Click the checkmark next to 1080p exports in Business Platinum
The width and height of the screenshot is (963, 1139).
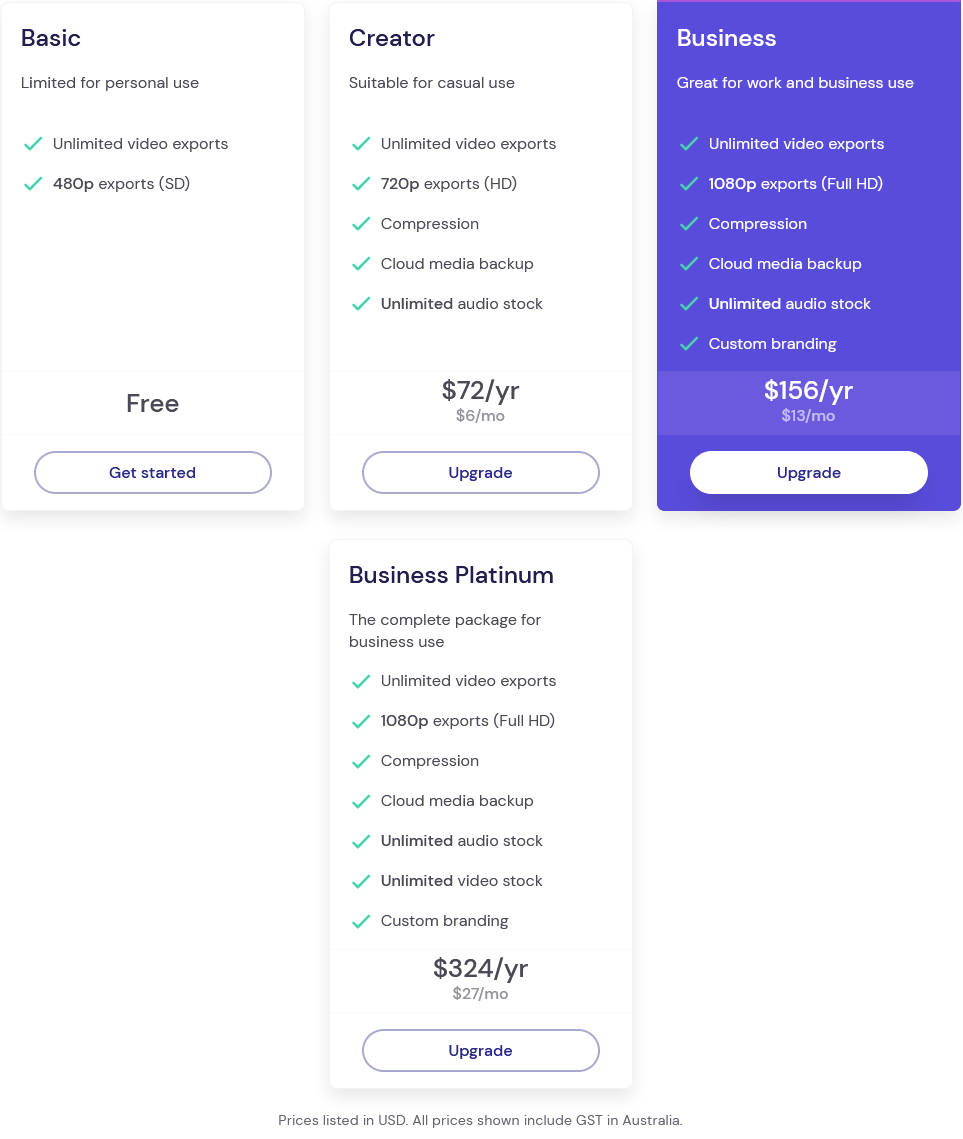click(x=361, y=721)
